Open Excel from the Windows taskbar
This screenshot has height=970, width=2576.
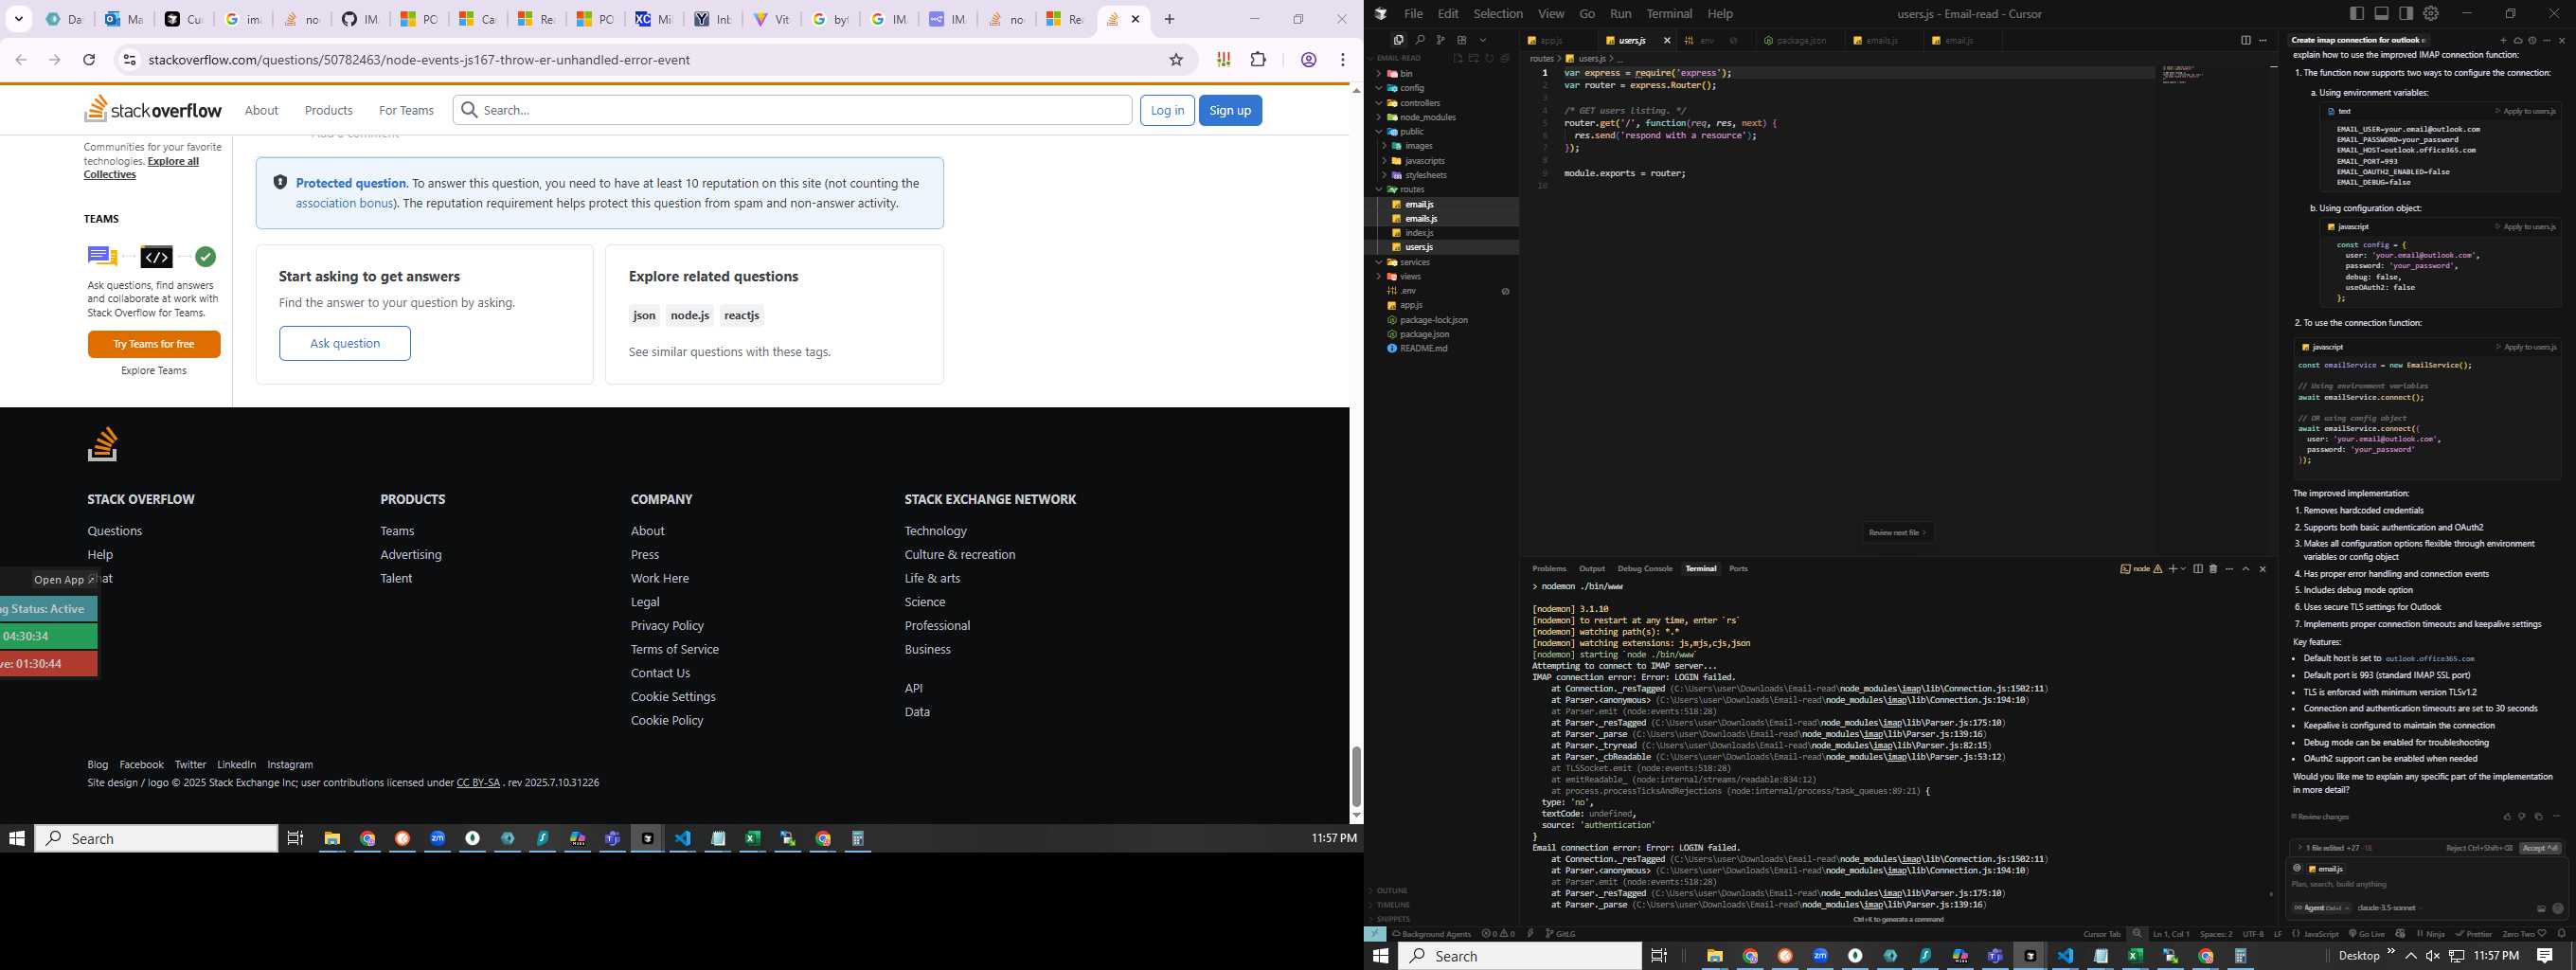752,838
